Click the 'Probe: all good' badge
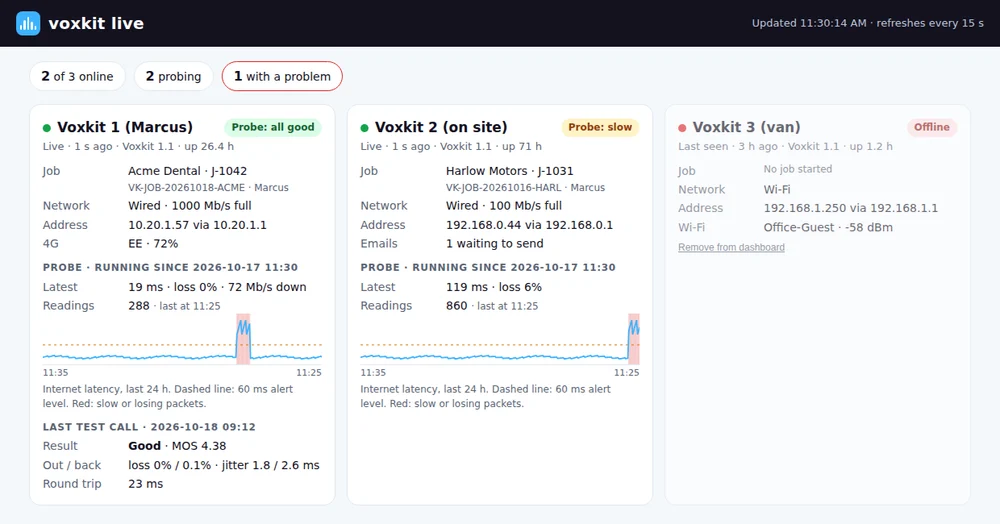The image size is (1000, 524). pos(273,127)
